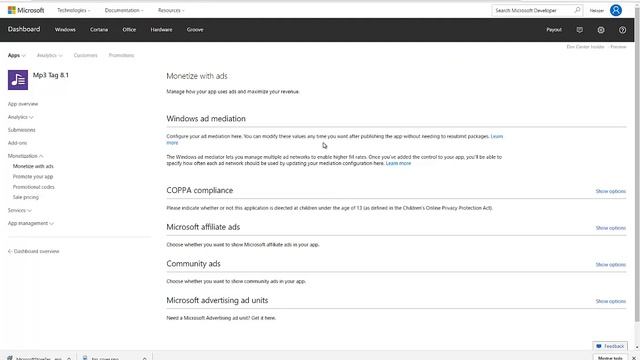Select Monetize with ads
Image resolution: width=640 pixels, height=360 pixels.
pos(33,166)
